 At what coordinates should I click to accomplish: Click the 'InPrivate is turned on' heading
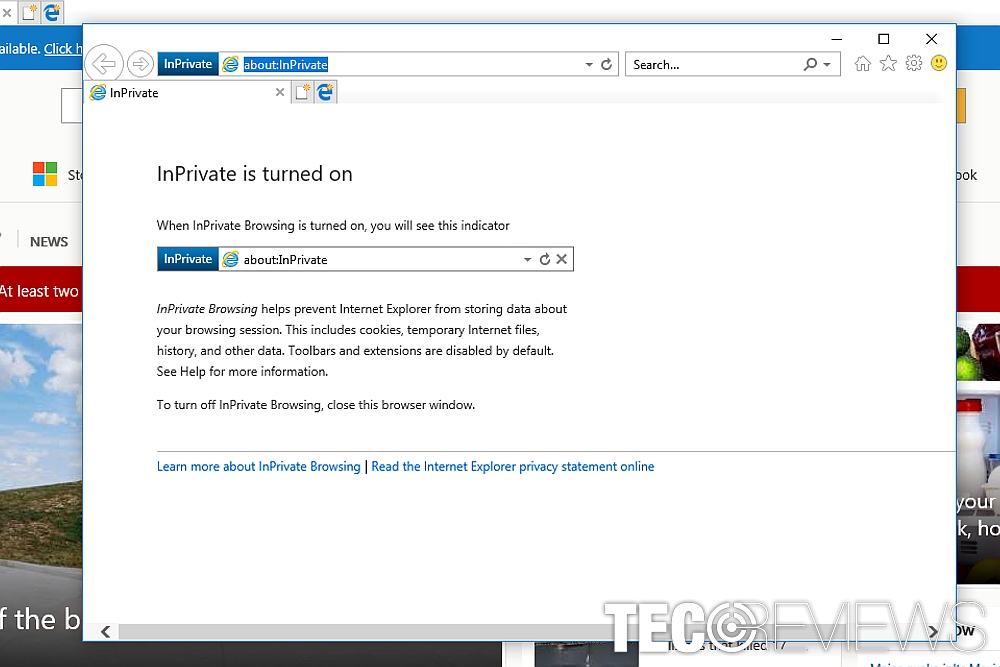coord(254,174)
